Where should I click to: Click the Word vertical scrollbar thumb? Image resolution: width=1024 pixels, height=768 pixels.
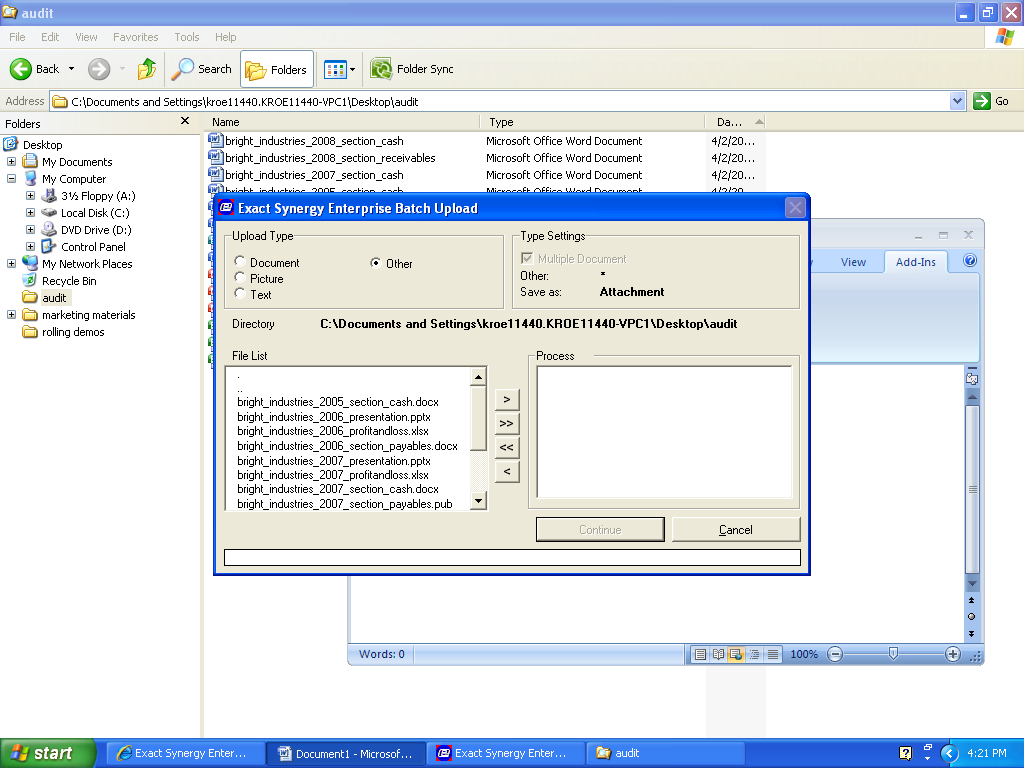click(972, 489)
